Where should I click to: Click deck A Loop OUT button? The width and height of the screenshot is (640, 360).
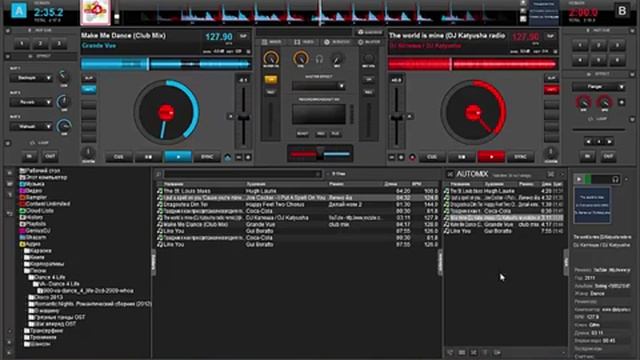pos(50,156)
